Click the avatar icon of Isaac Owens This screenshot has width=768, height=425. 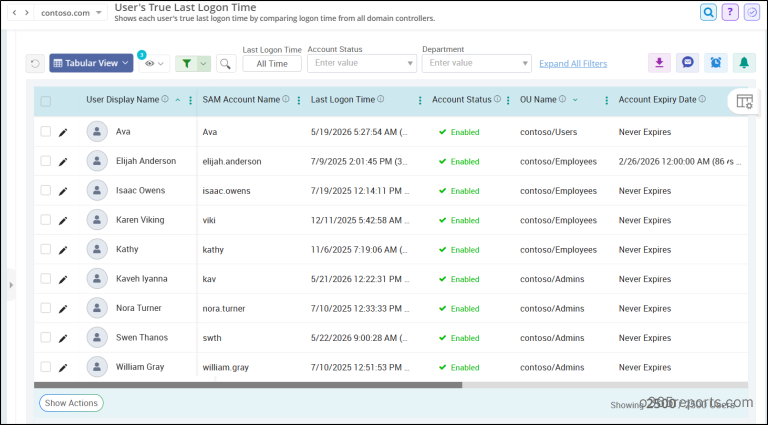tap(97, 190)
